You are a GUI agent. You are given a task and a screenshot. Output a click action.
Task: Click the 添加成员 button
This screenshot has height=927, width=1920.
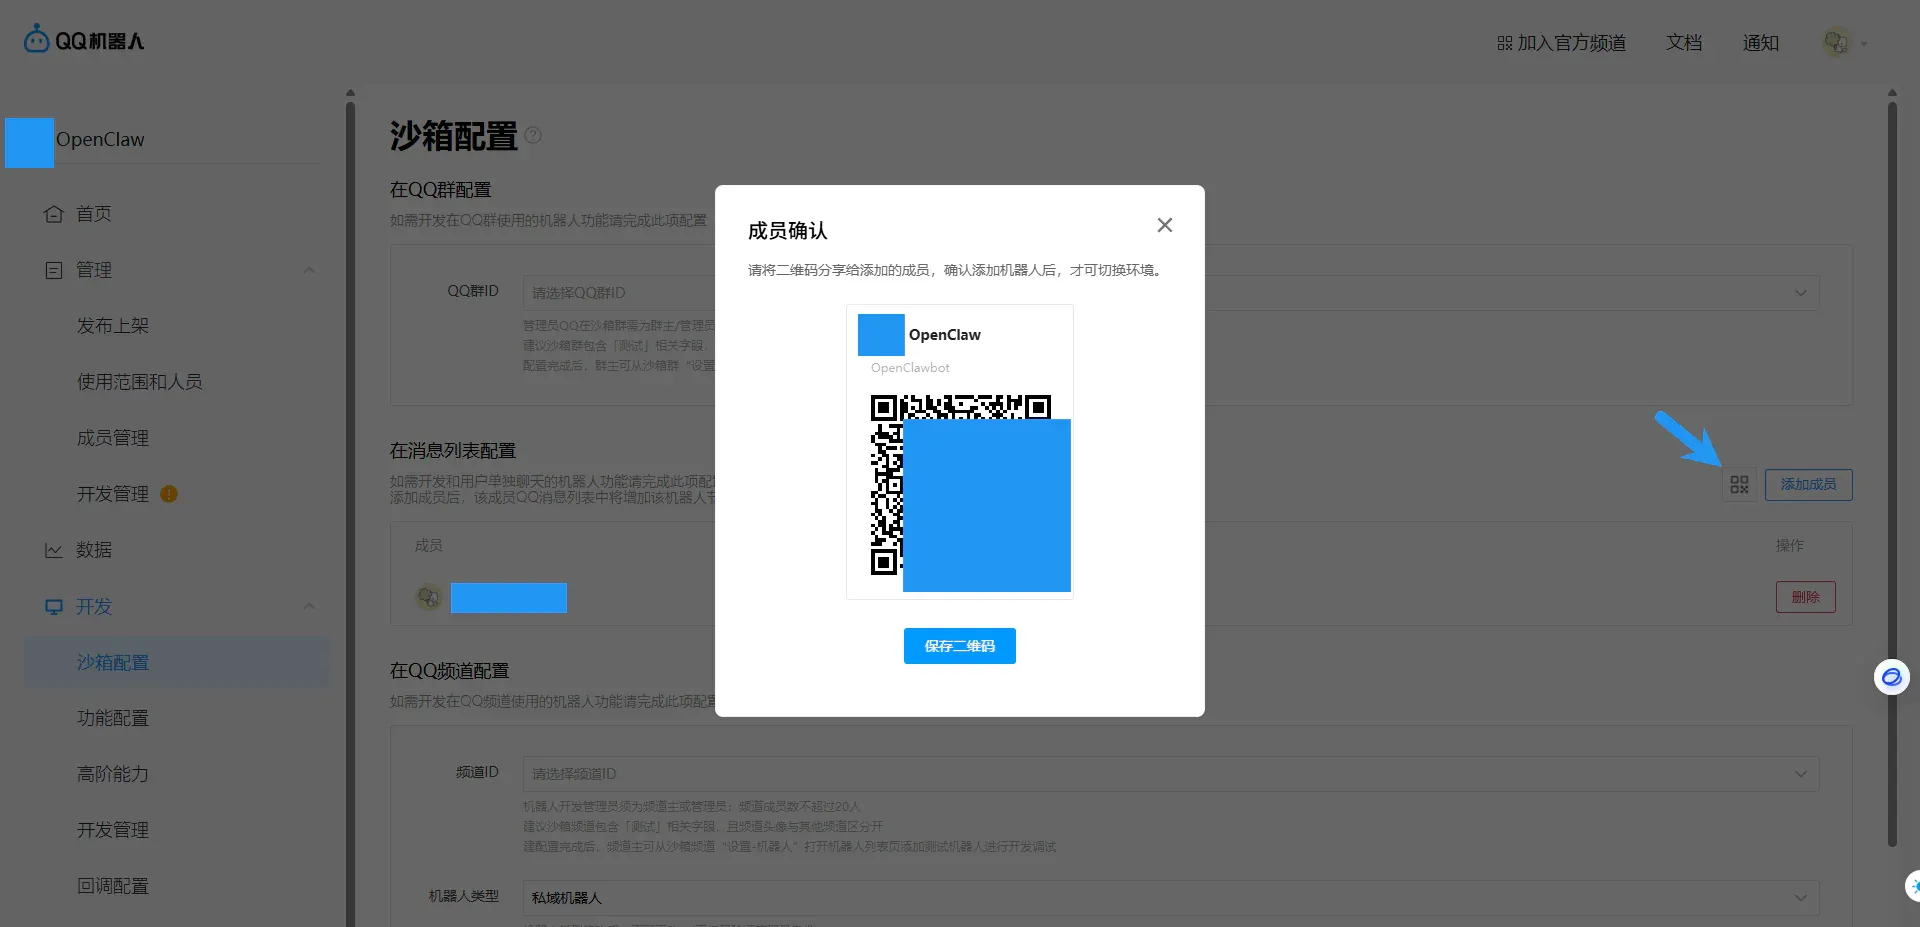(x=1808, y=485)
